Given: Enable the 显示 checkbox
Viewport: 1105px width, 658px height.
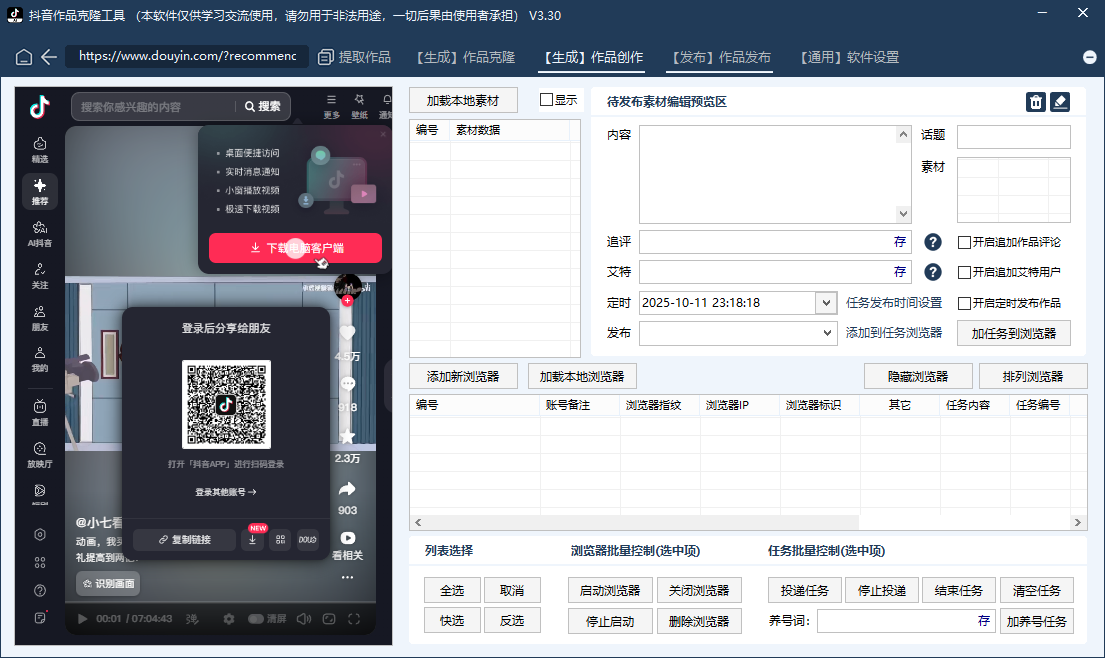Looking at the screenshot, I should [x=544, y=100].
